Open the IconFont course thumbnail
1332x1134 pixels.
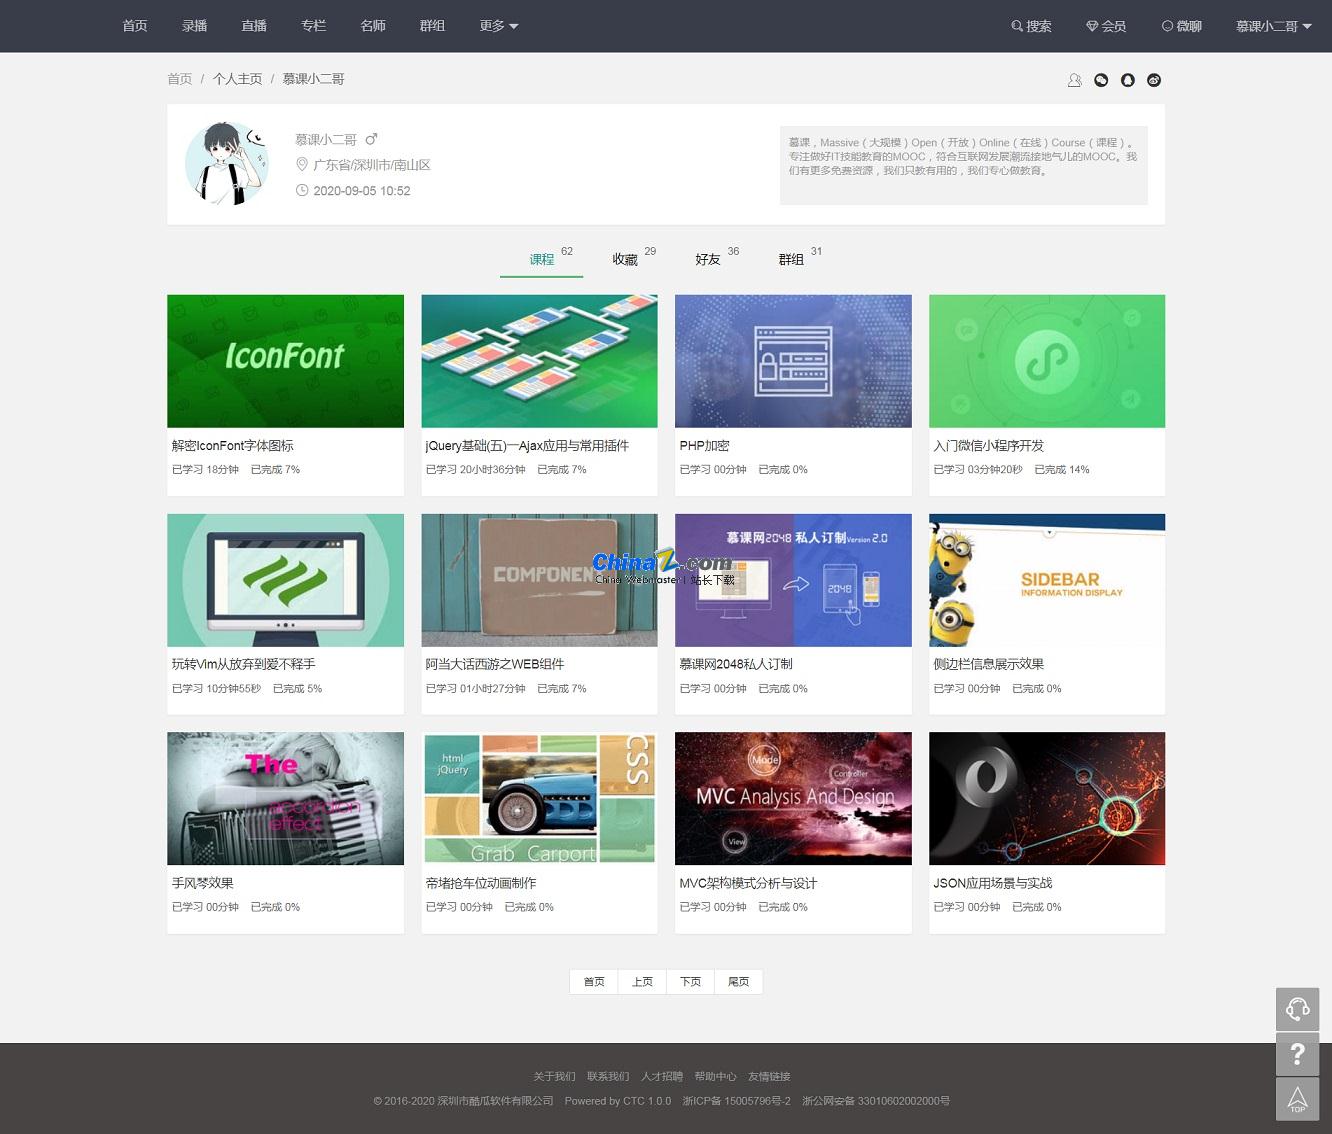click(x=285, y=361)
